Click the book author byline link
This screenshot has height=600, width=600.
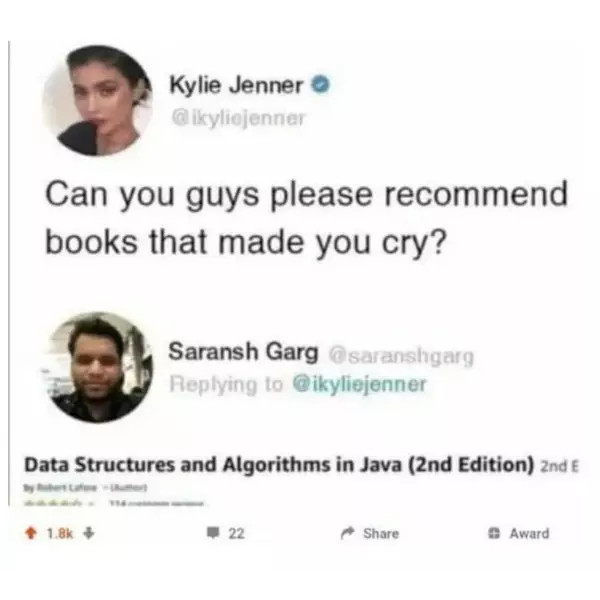coord(85,488)
